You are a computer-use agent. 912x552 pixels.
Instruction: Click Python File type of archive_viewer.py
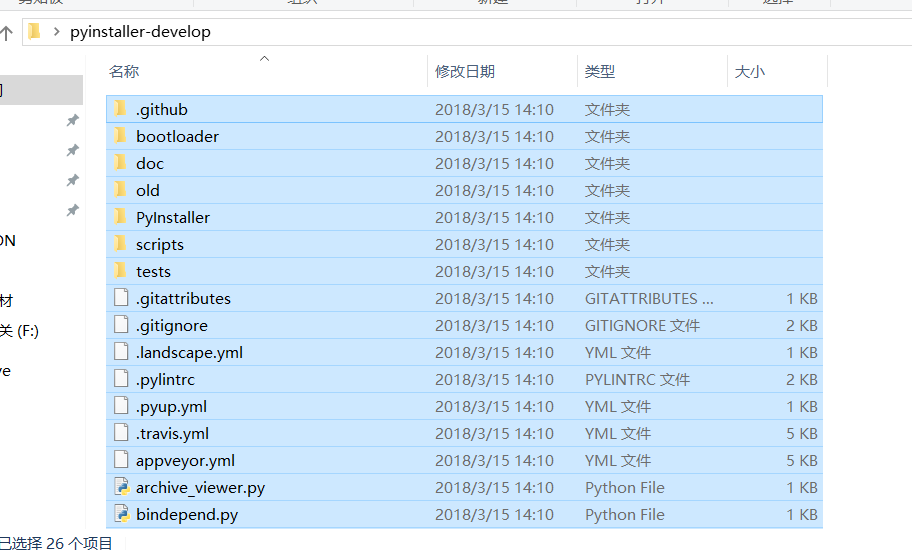point(625,487)
